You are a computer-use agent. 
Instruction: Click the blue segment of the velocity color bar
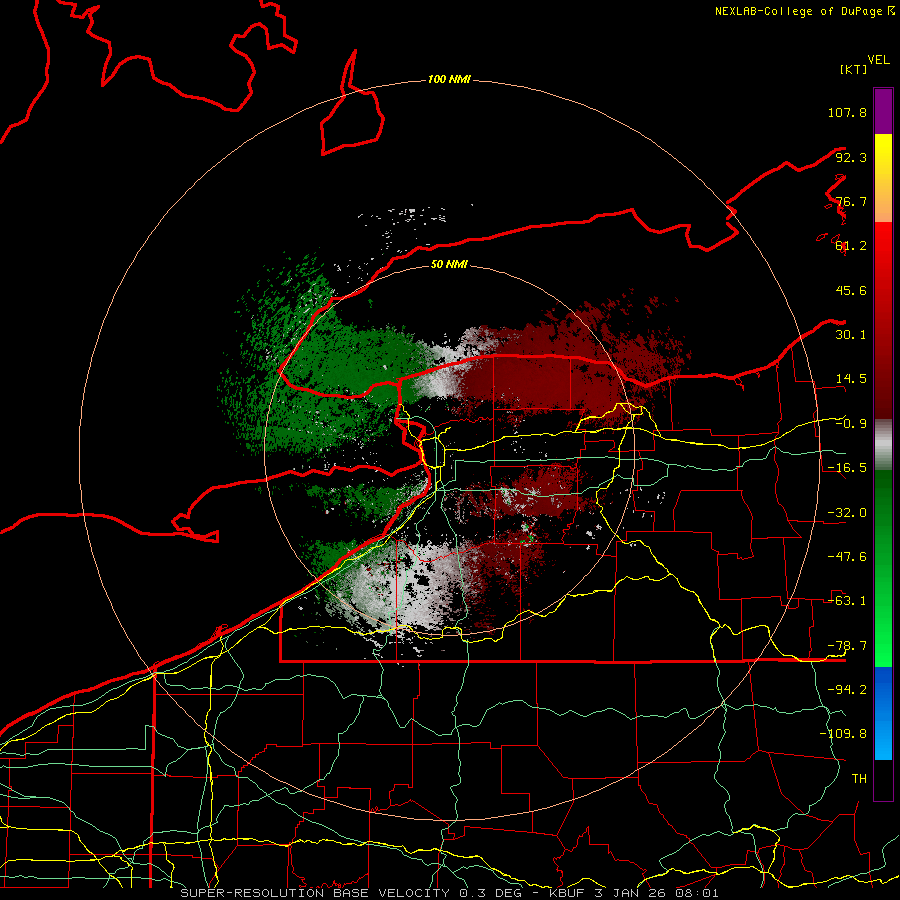[x=883, y=713]
